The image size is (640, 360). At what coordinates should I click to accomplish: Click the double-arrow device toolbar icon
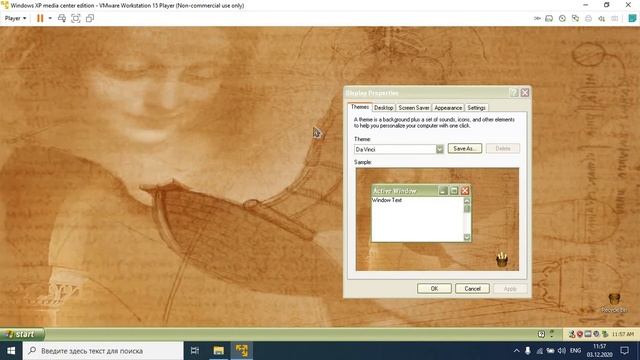tap(537, 18)
